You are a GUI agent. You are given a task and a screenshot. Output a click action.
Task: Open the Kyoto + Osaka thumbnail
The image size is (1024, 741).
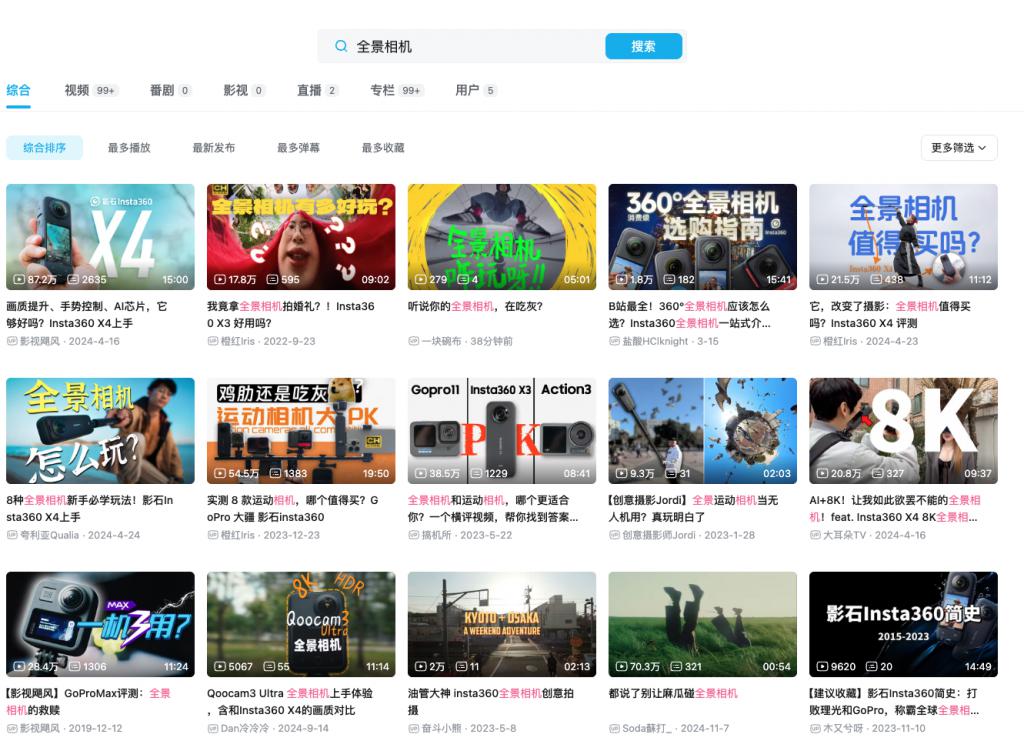502,624
